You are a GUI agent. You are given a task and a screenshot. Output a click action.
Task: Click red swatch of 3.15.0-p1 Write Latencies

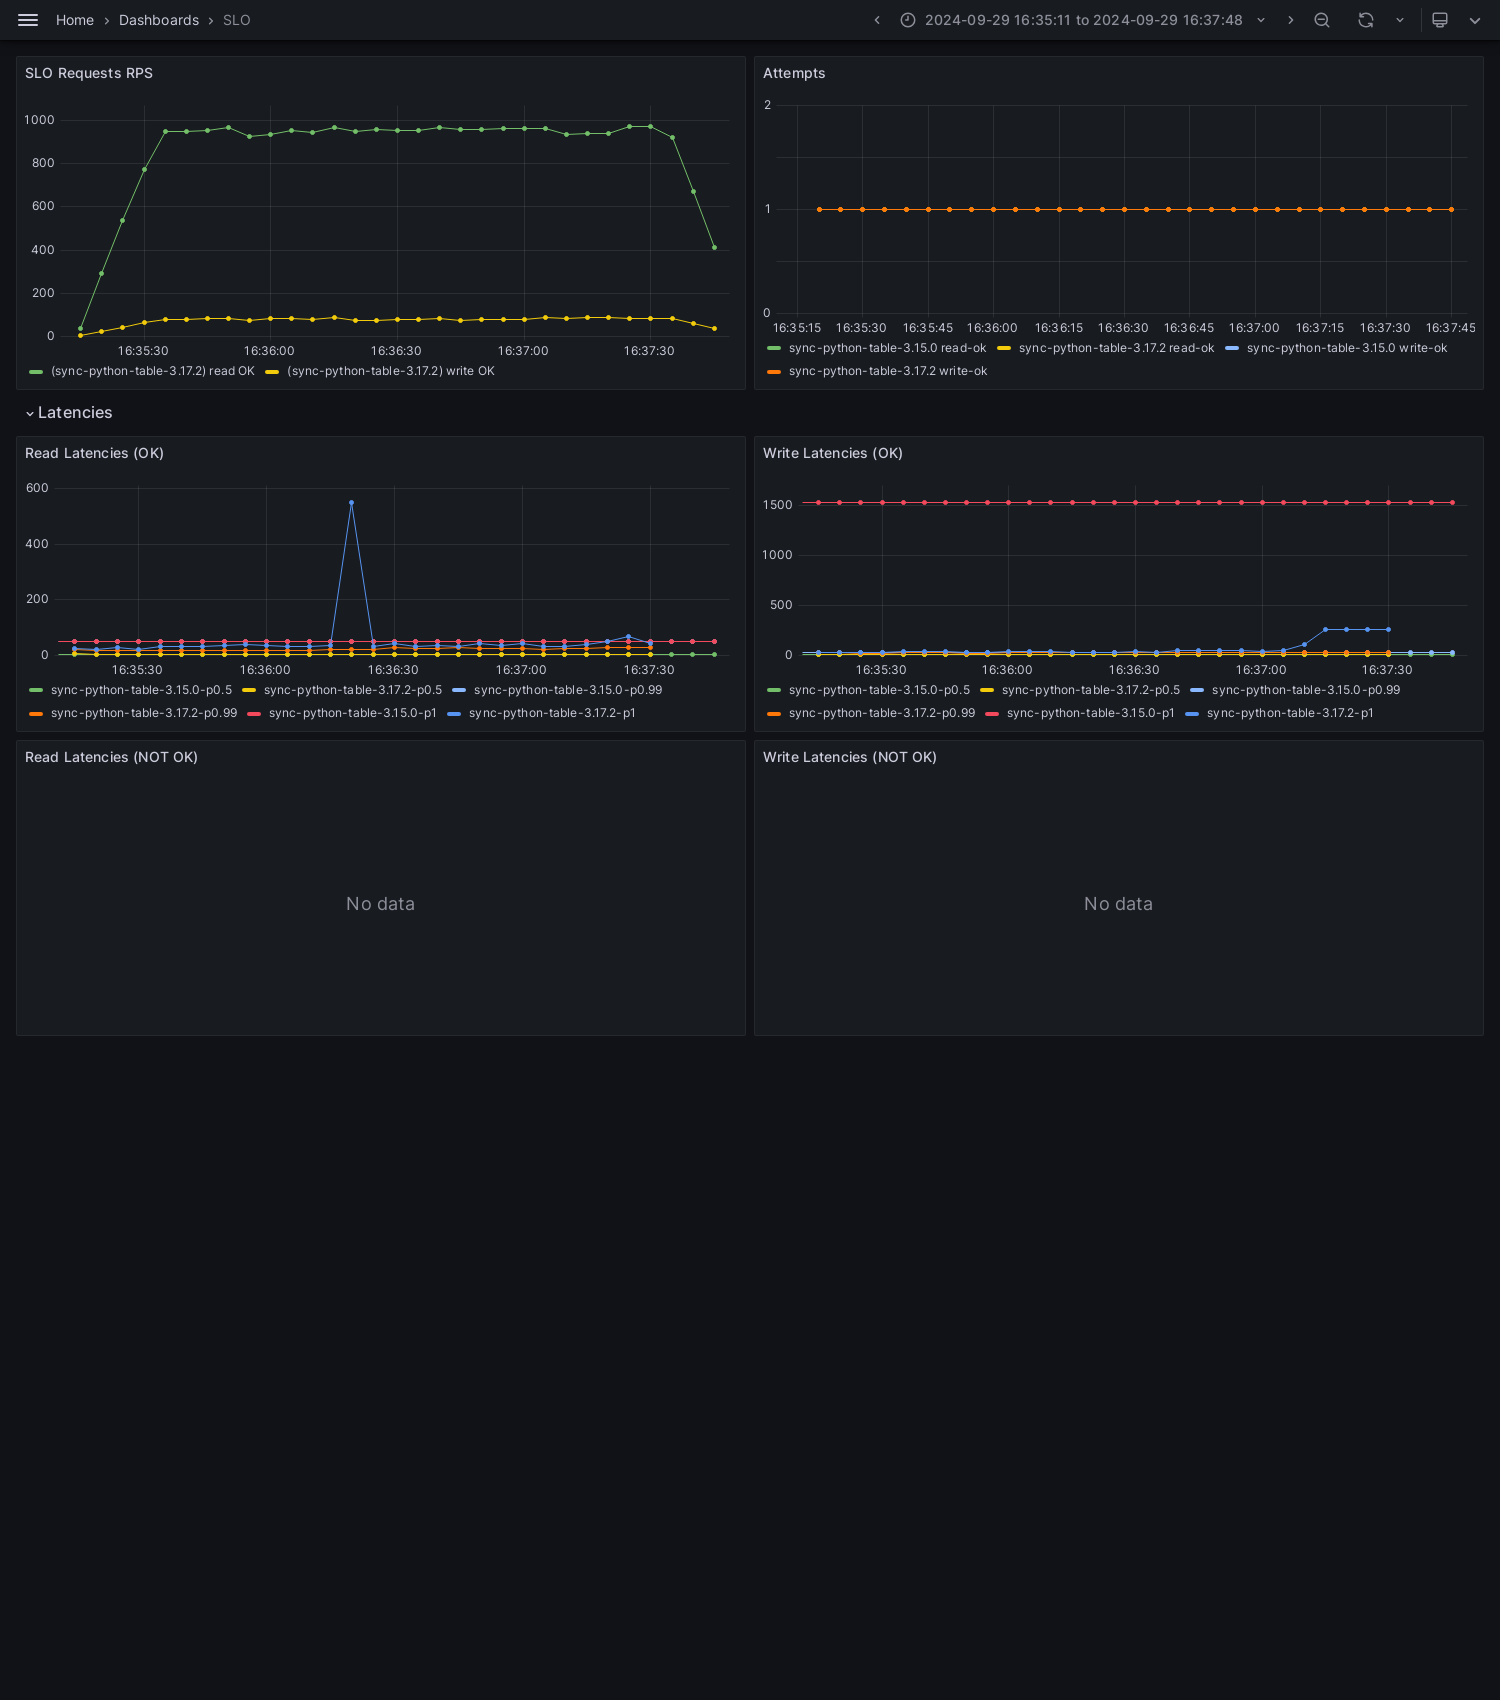(992, 714)
